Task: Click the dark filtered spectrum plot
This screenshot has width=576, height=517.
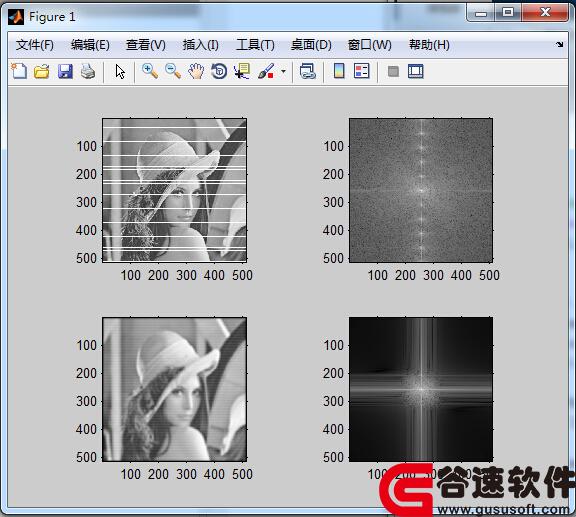Action: point(421,389)
